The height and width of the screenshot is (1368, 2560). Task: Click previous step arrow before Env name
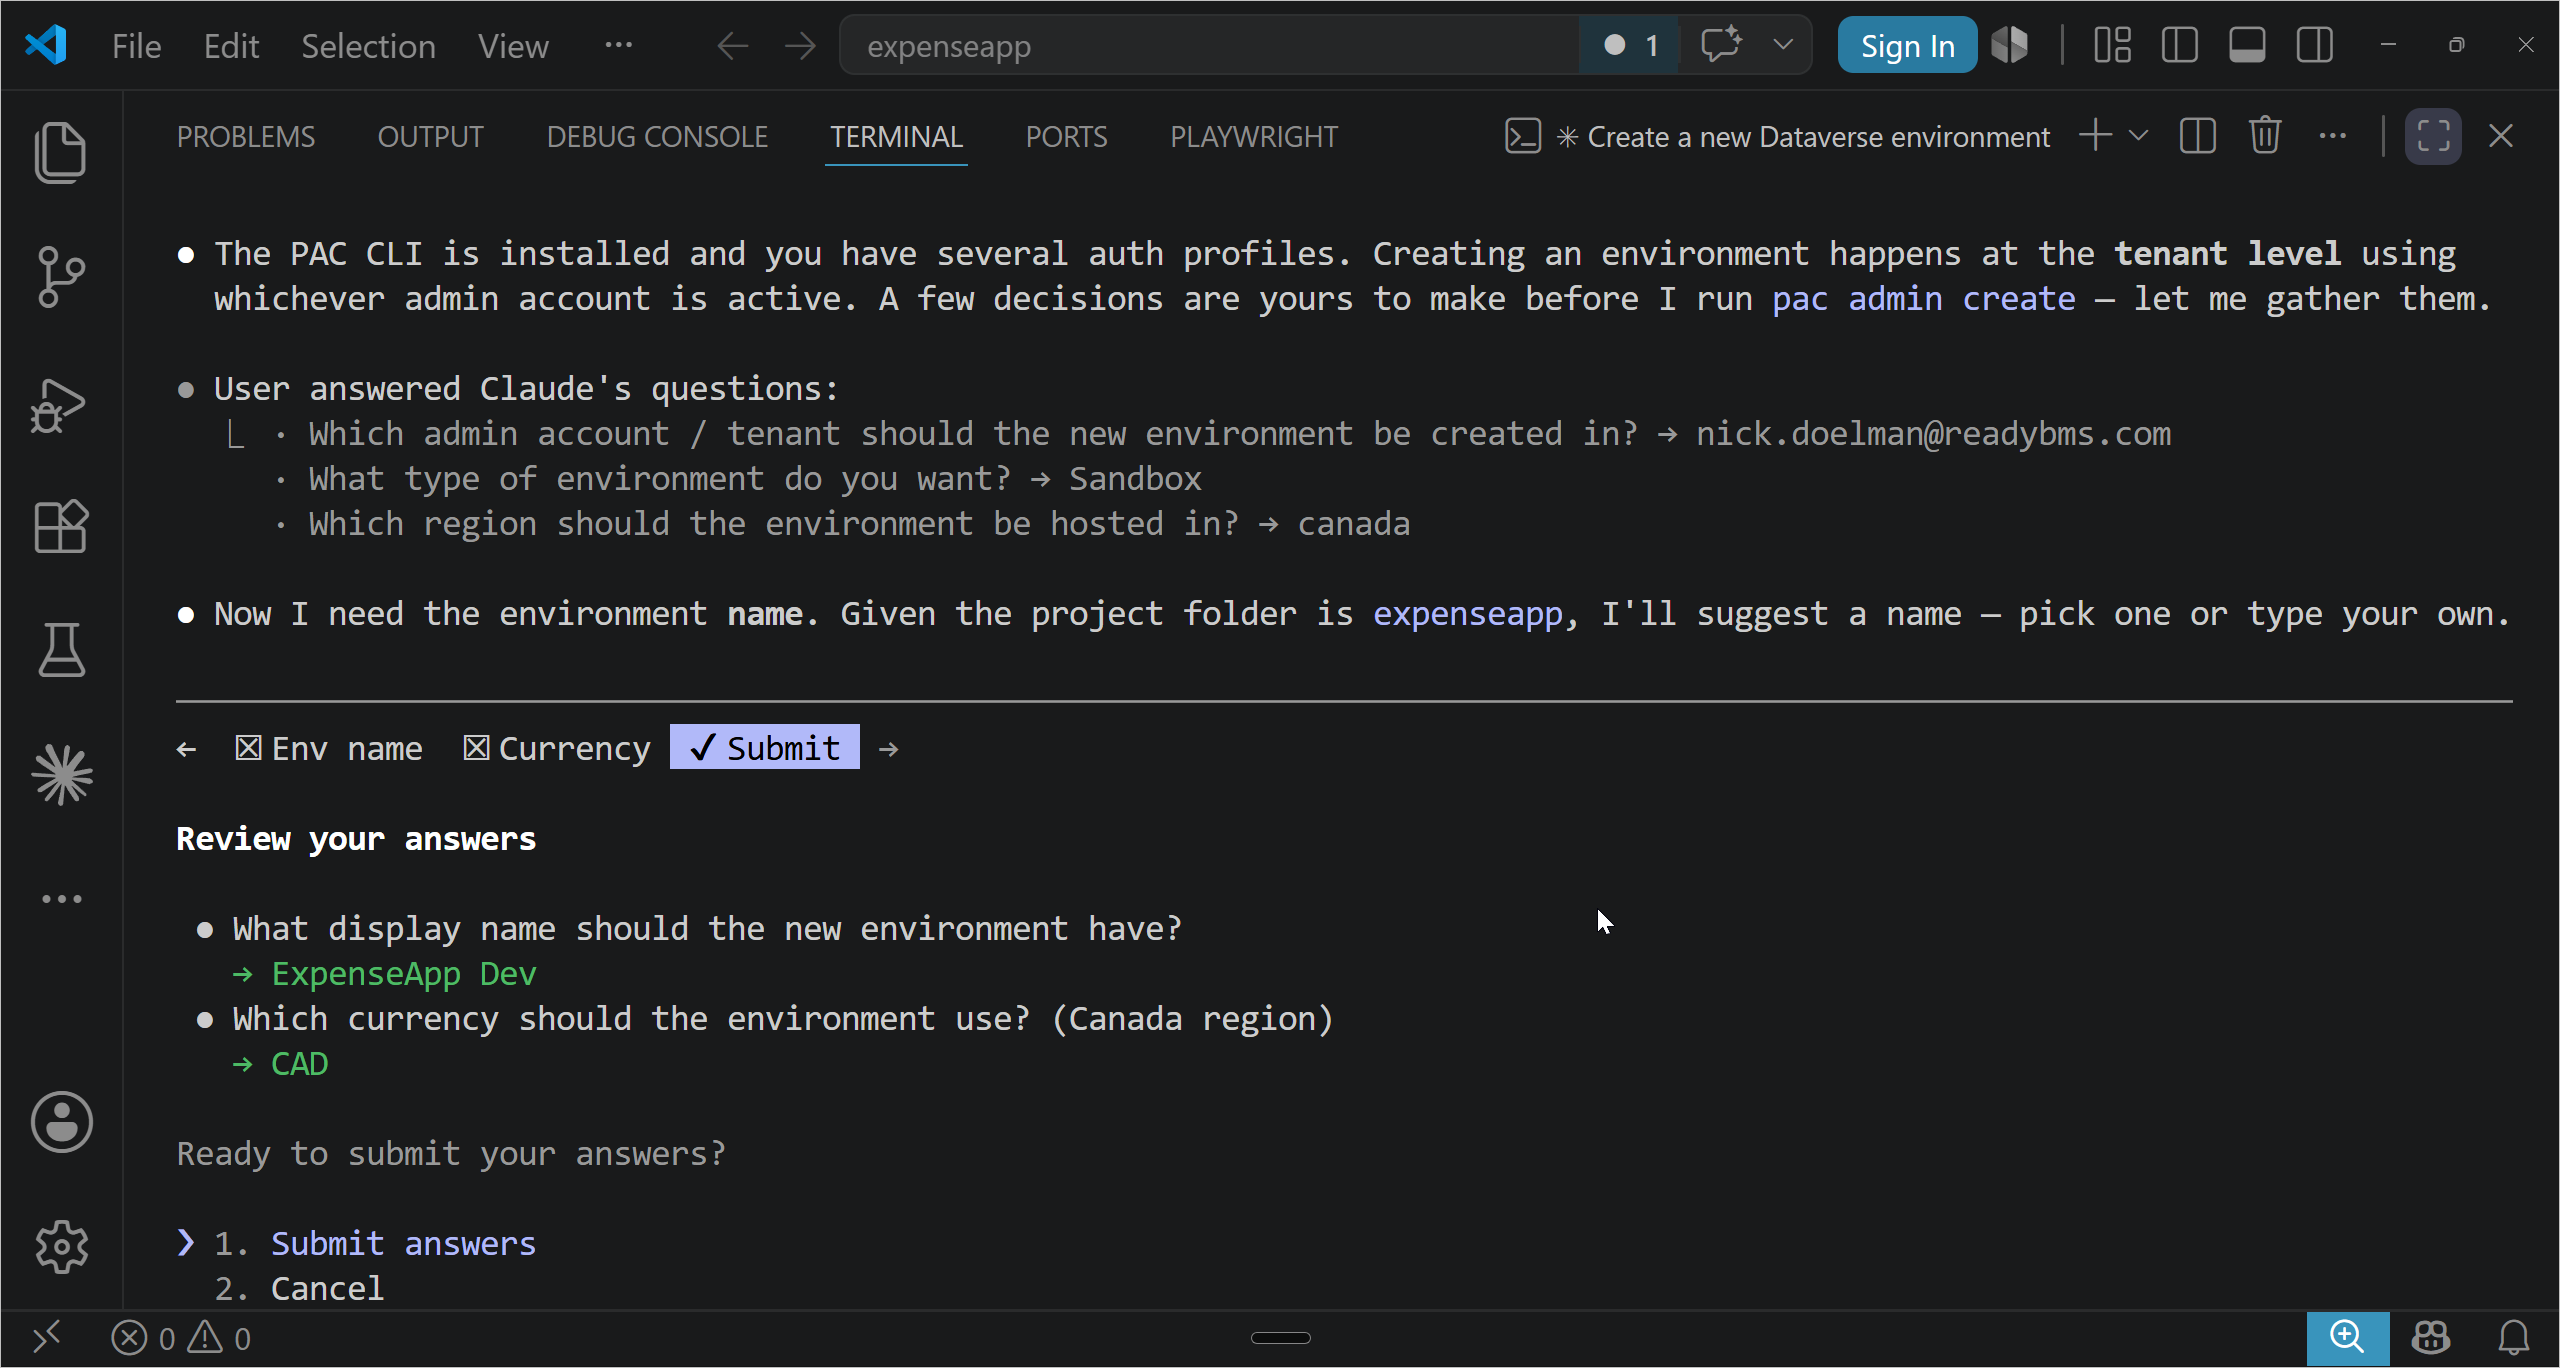click(186, 749)
